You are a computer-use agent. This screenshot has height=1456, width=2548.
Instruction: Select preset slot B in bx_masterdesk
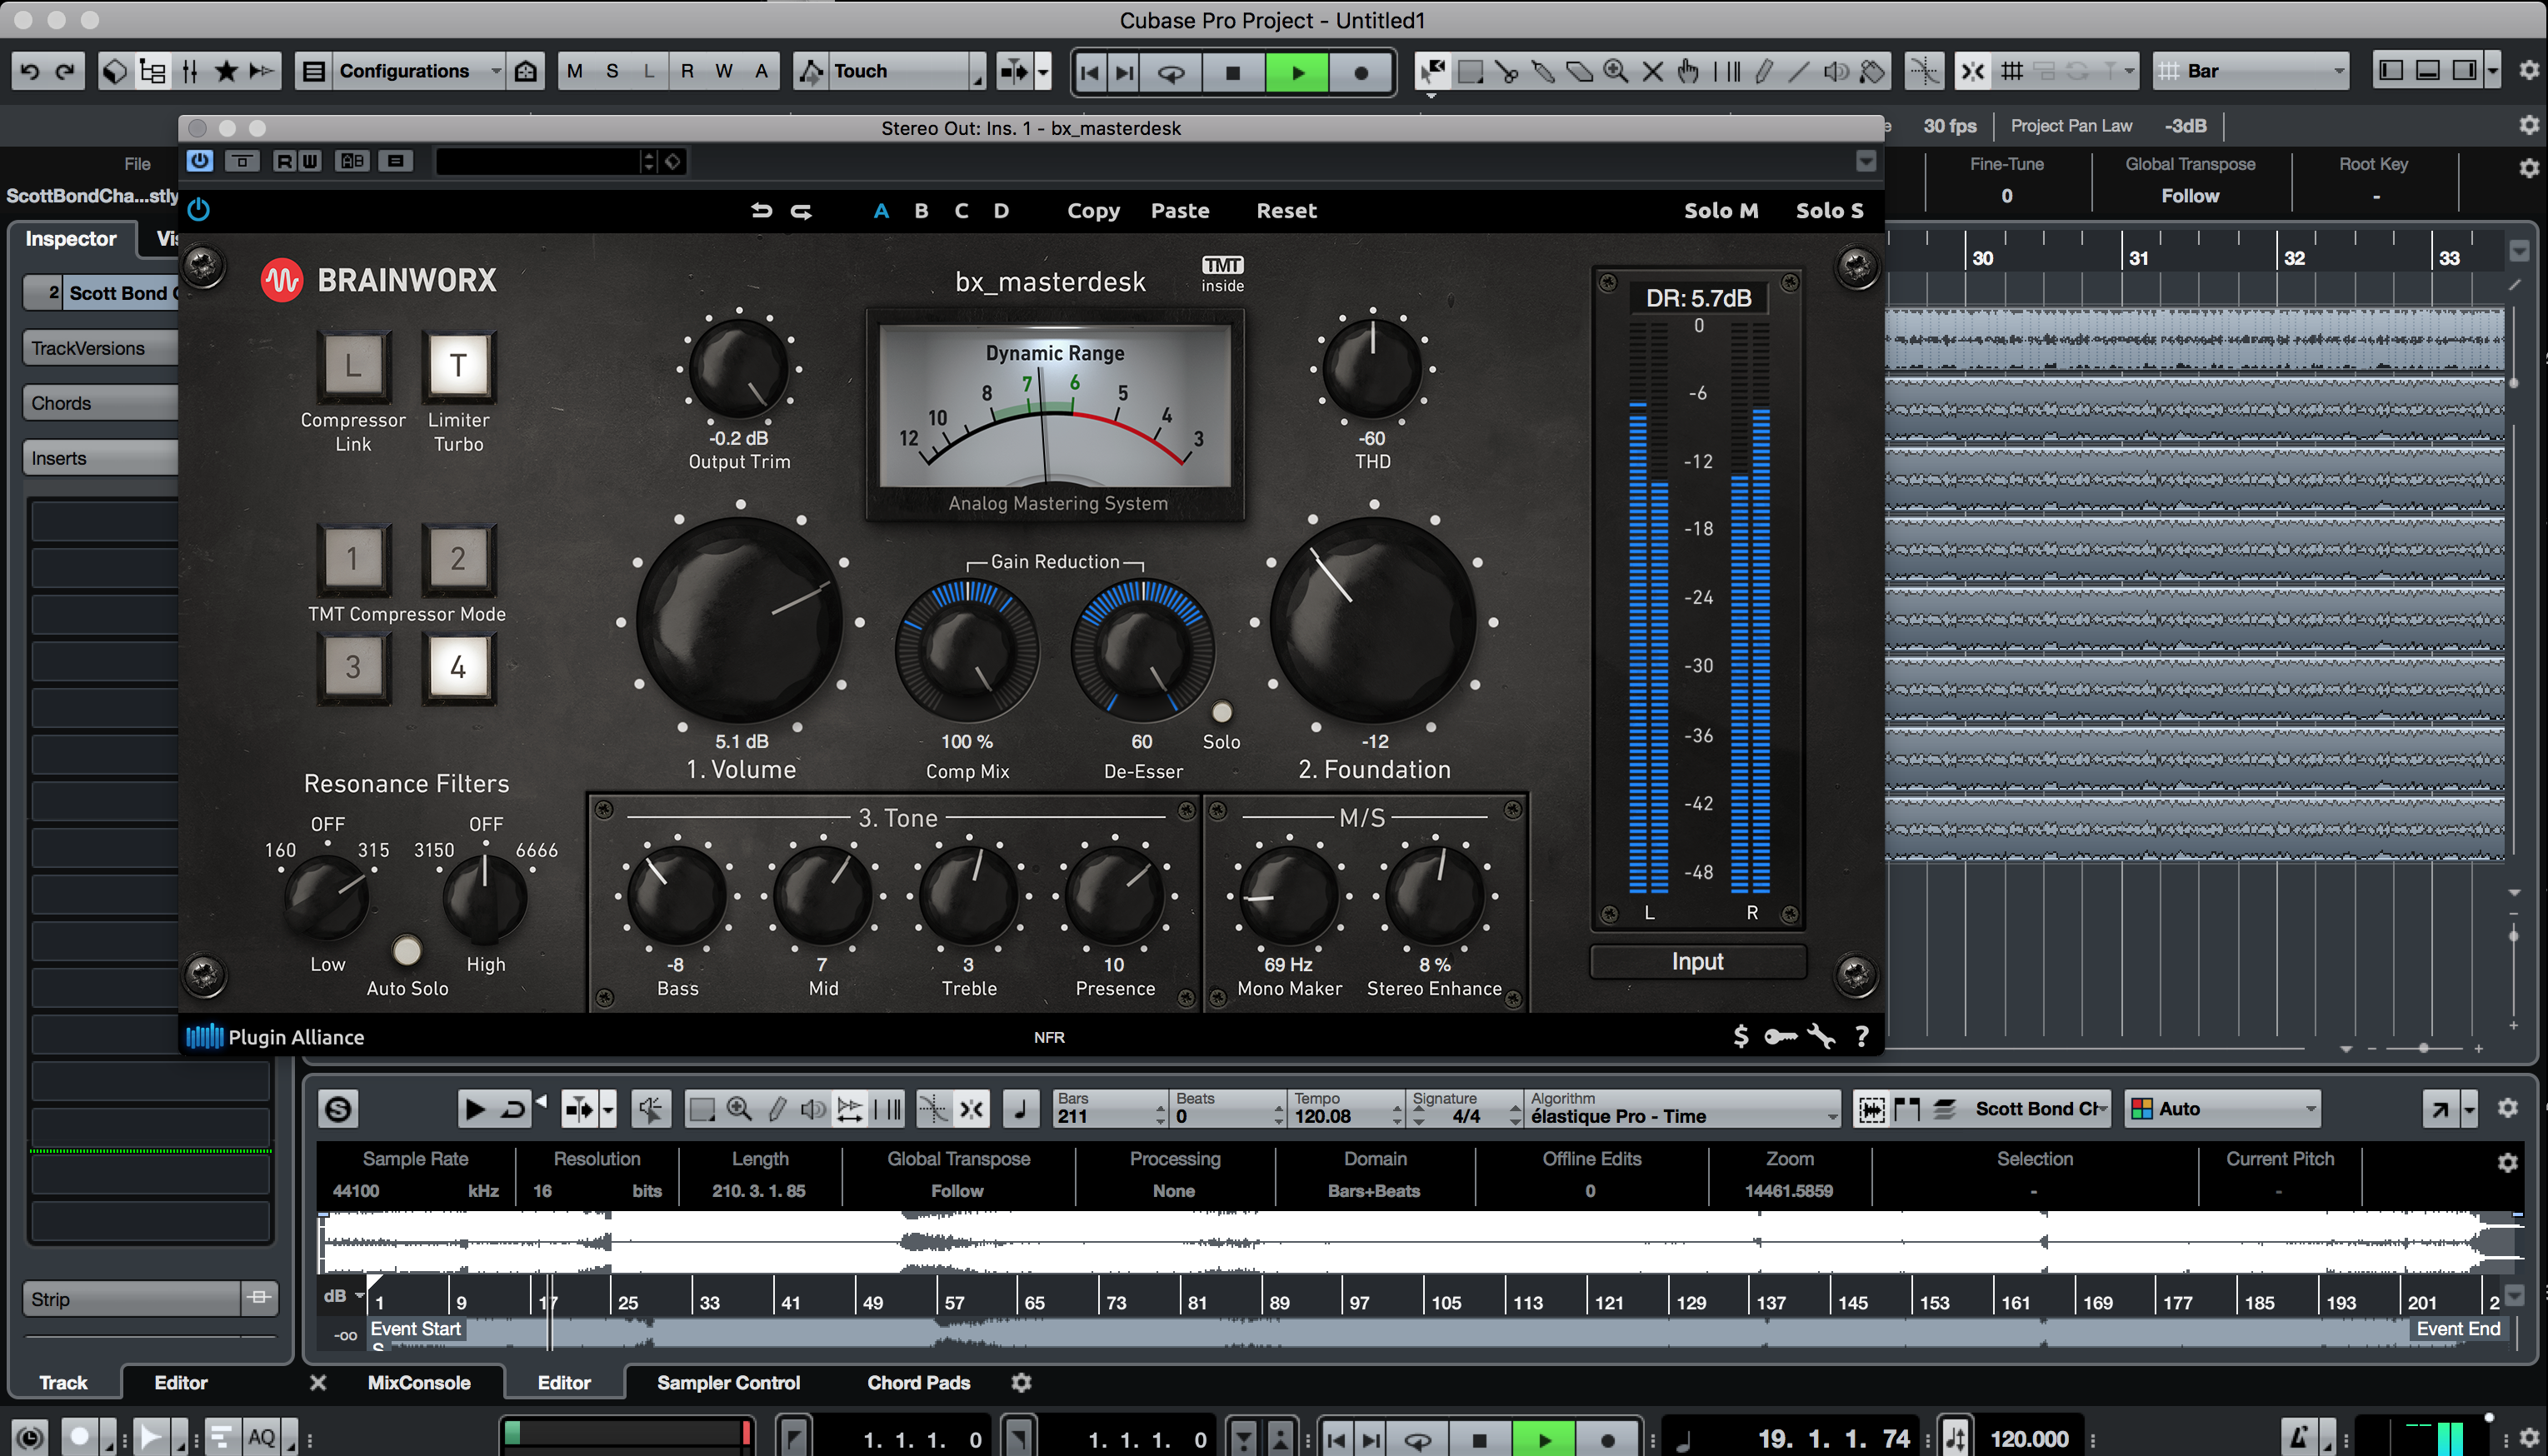click(921, 210)
